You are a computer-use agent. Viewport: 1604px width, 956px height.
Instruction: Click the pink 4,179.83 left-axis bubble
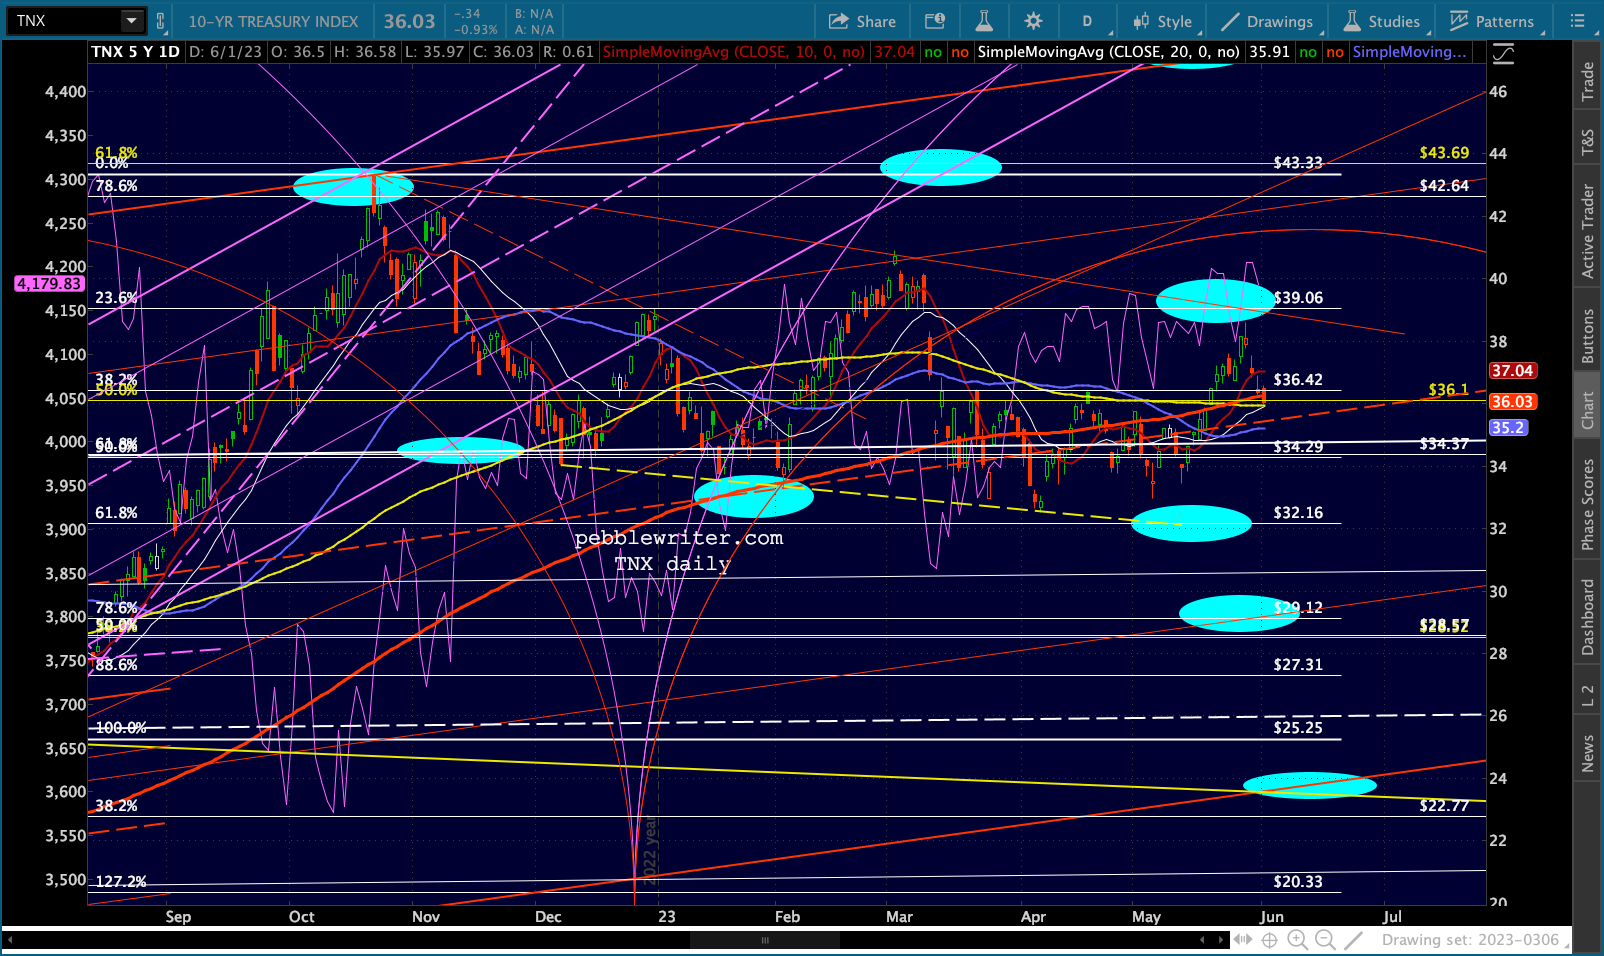48,284
